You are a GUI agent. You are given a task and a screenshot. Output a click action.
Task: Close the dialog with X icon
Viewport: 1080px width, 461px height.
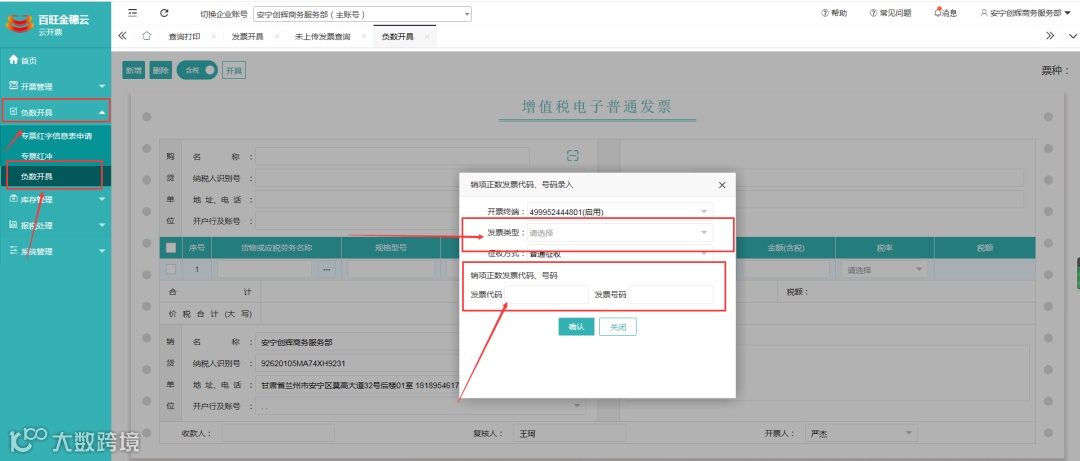(x=722, y=185)
